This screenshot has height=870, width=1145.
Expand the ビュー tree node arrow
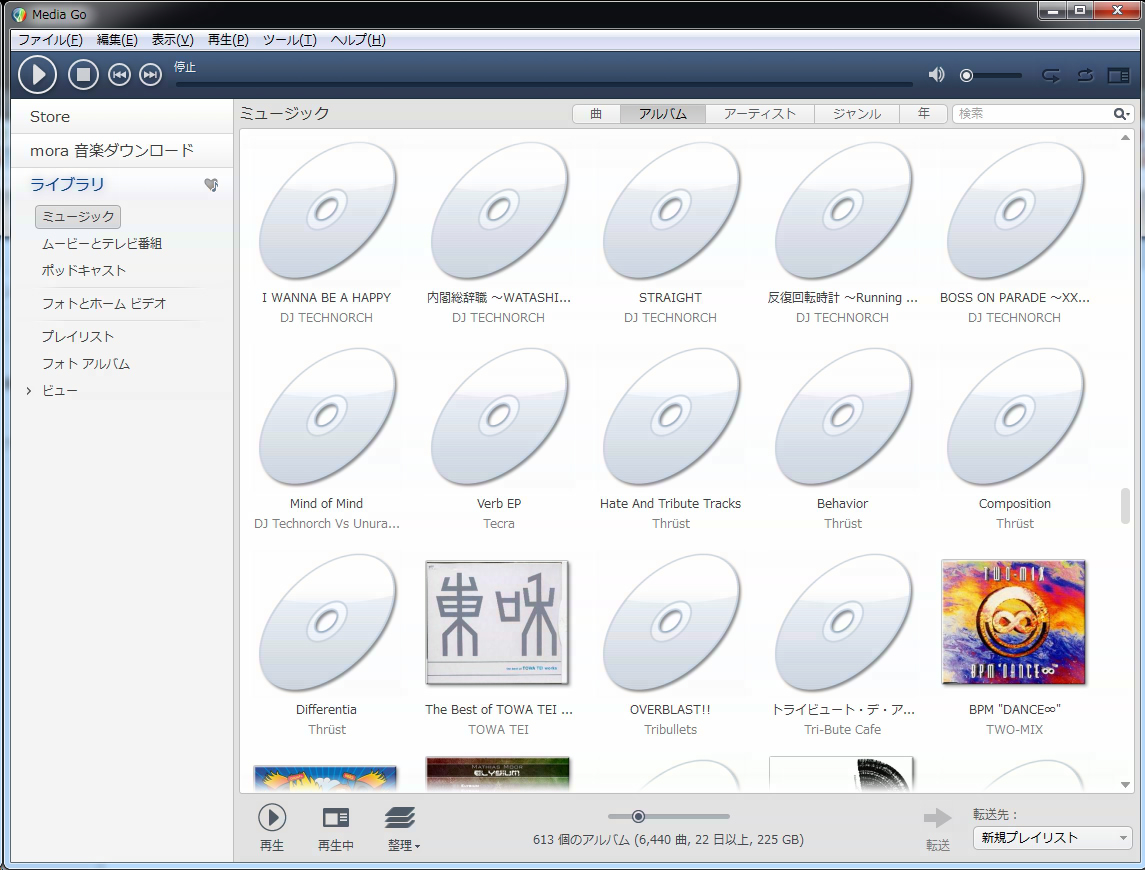click(x=28, y=391)
